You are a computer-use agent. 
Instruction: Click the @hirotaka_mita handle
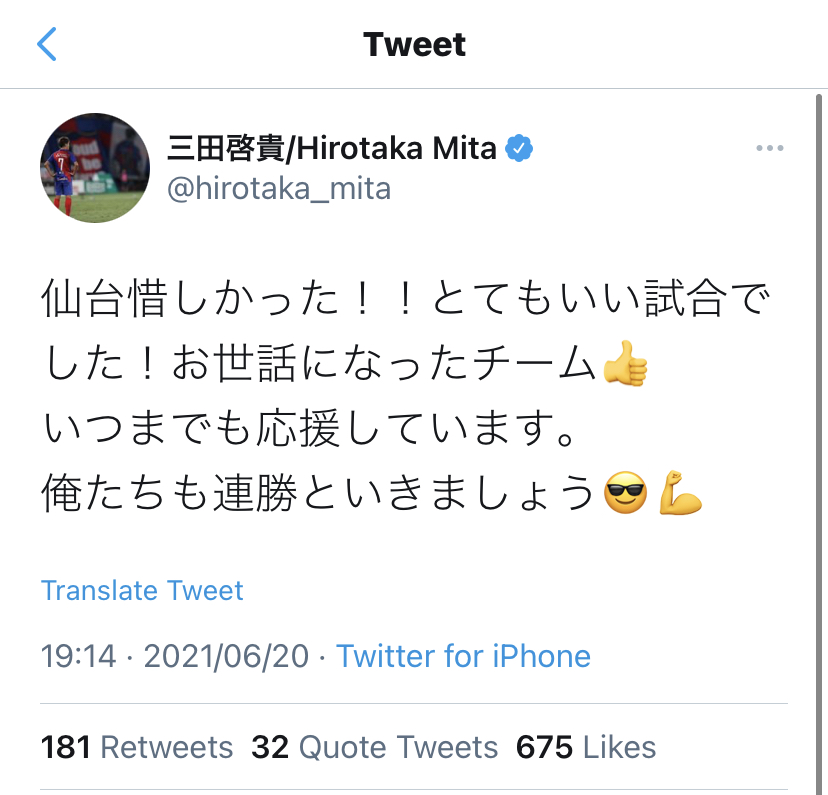[278, 188]
